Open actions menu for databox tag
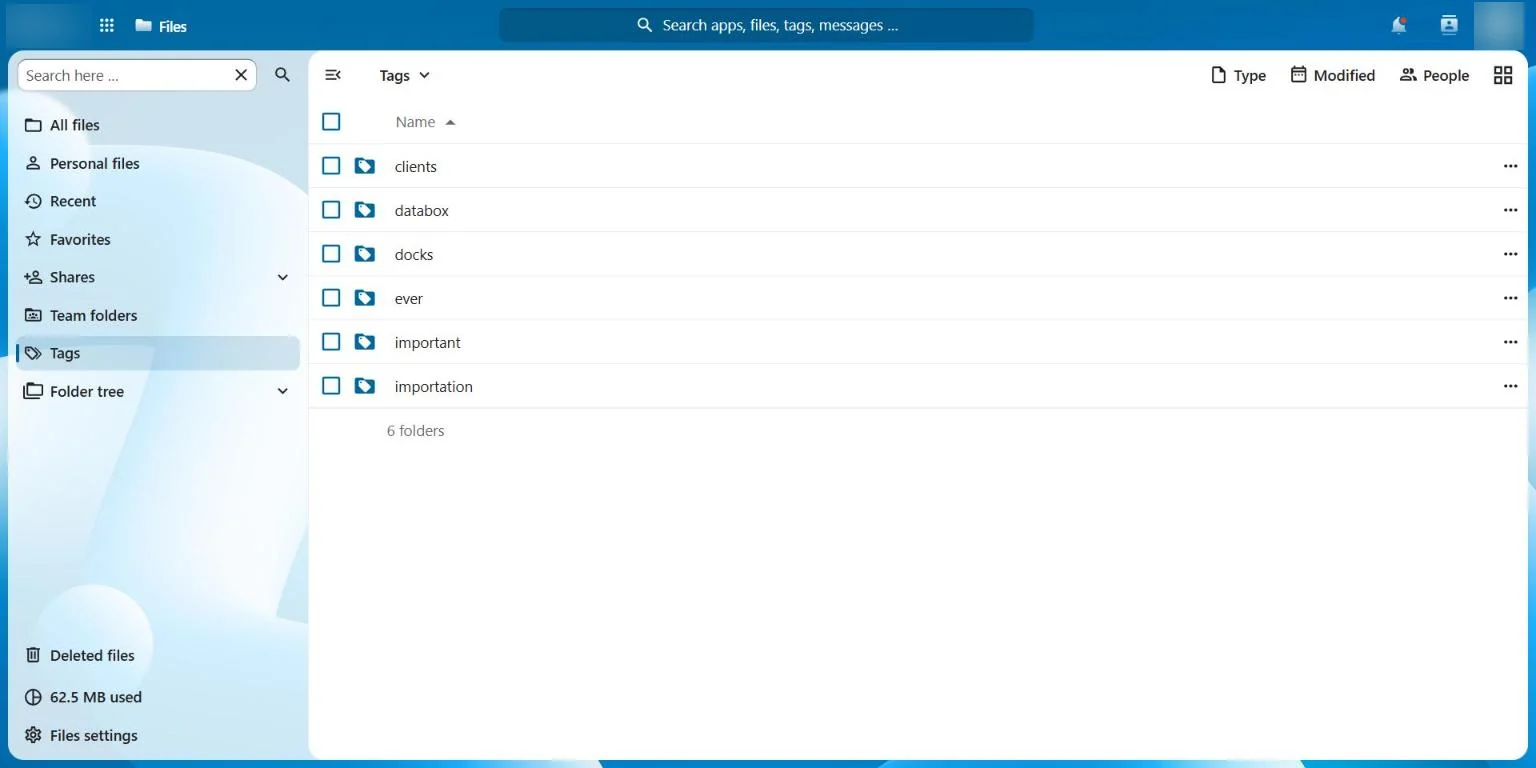The width and height of the screenshot is (1536, 768). point(1510,210)
